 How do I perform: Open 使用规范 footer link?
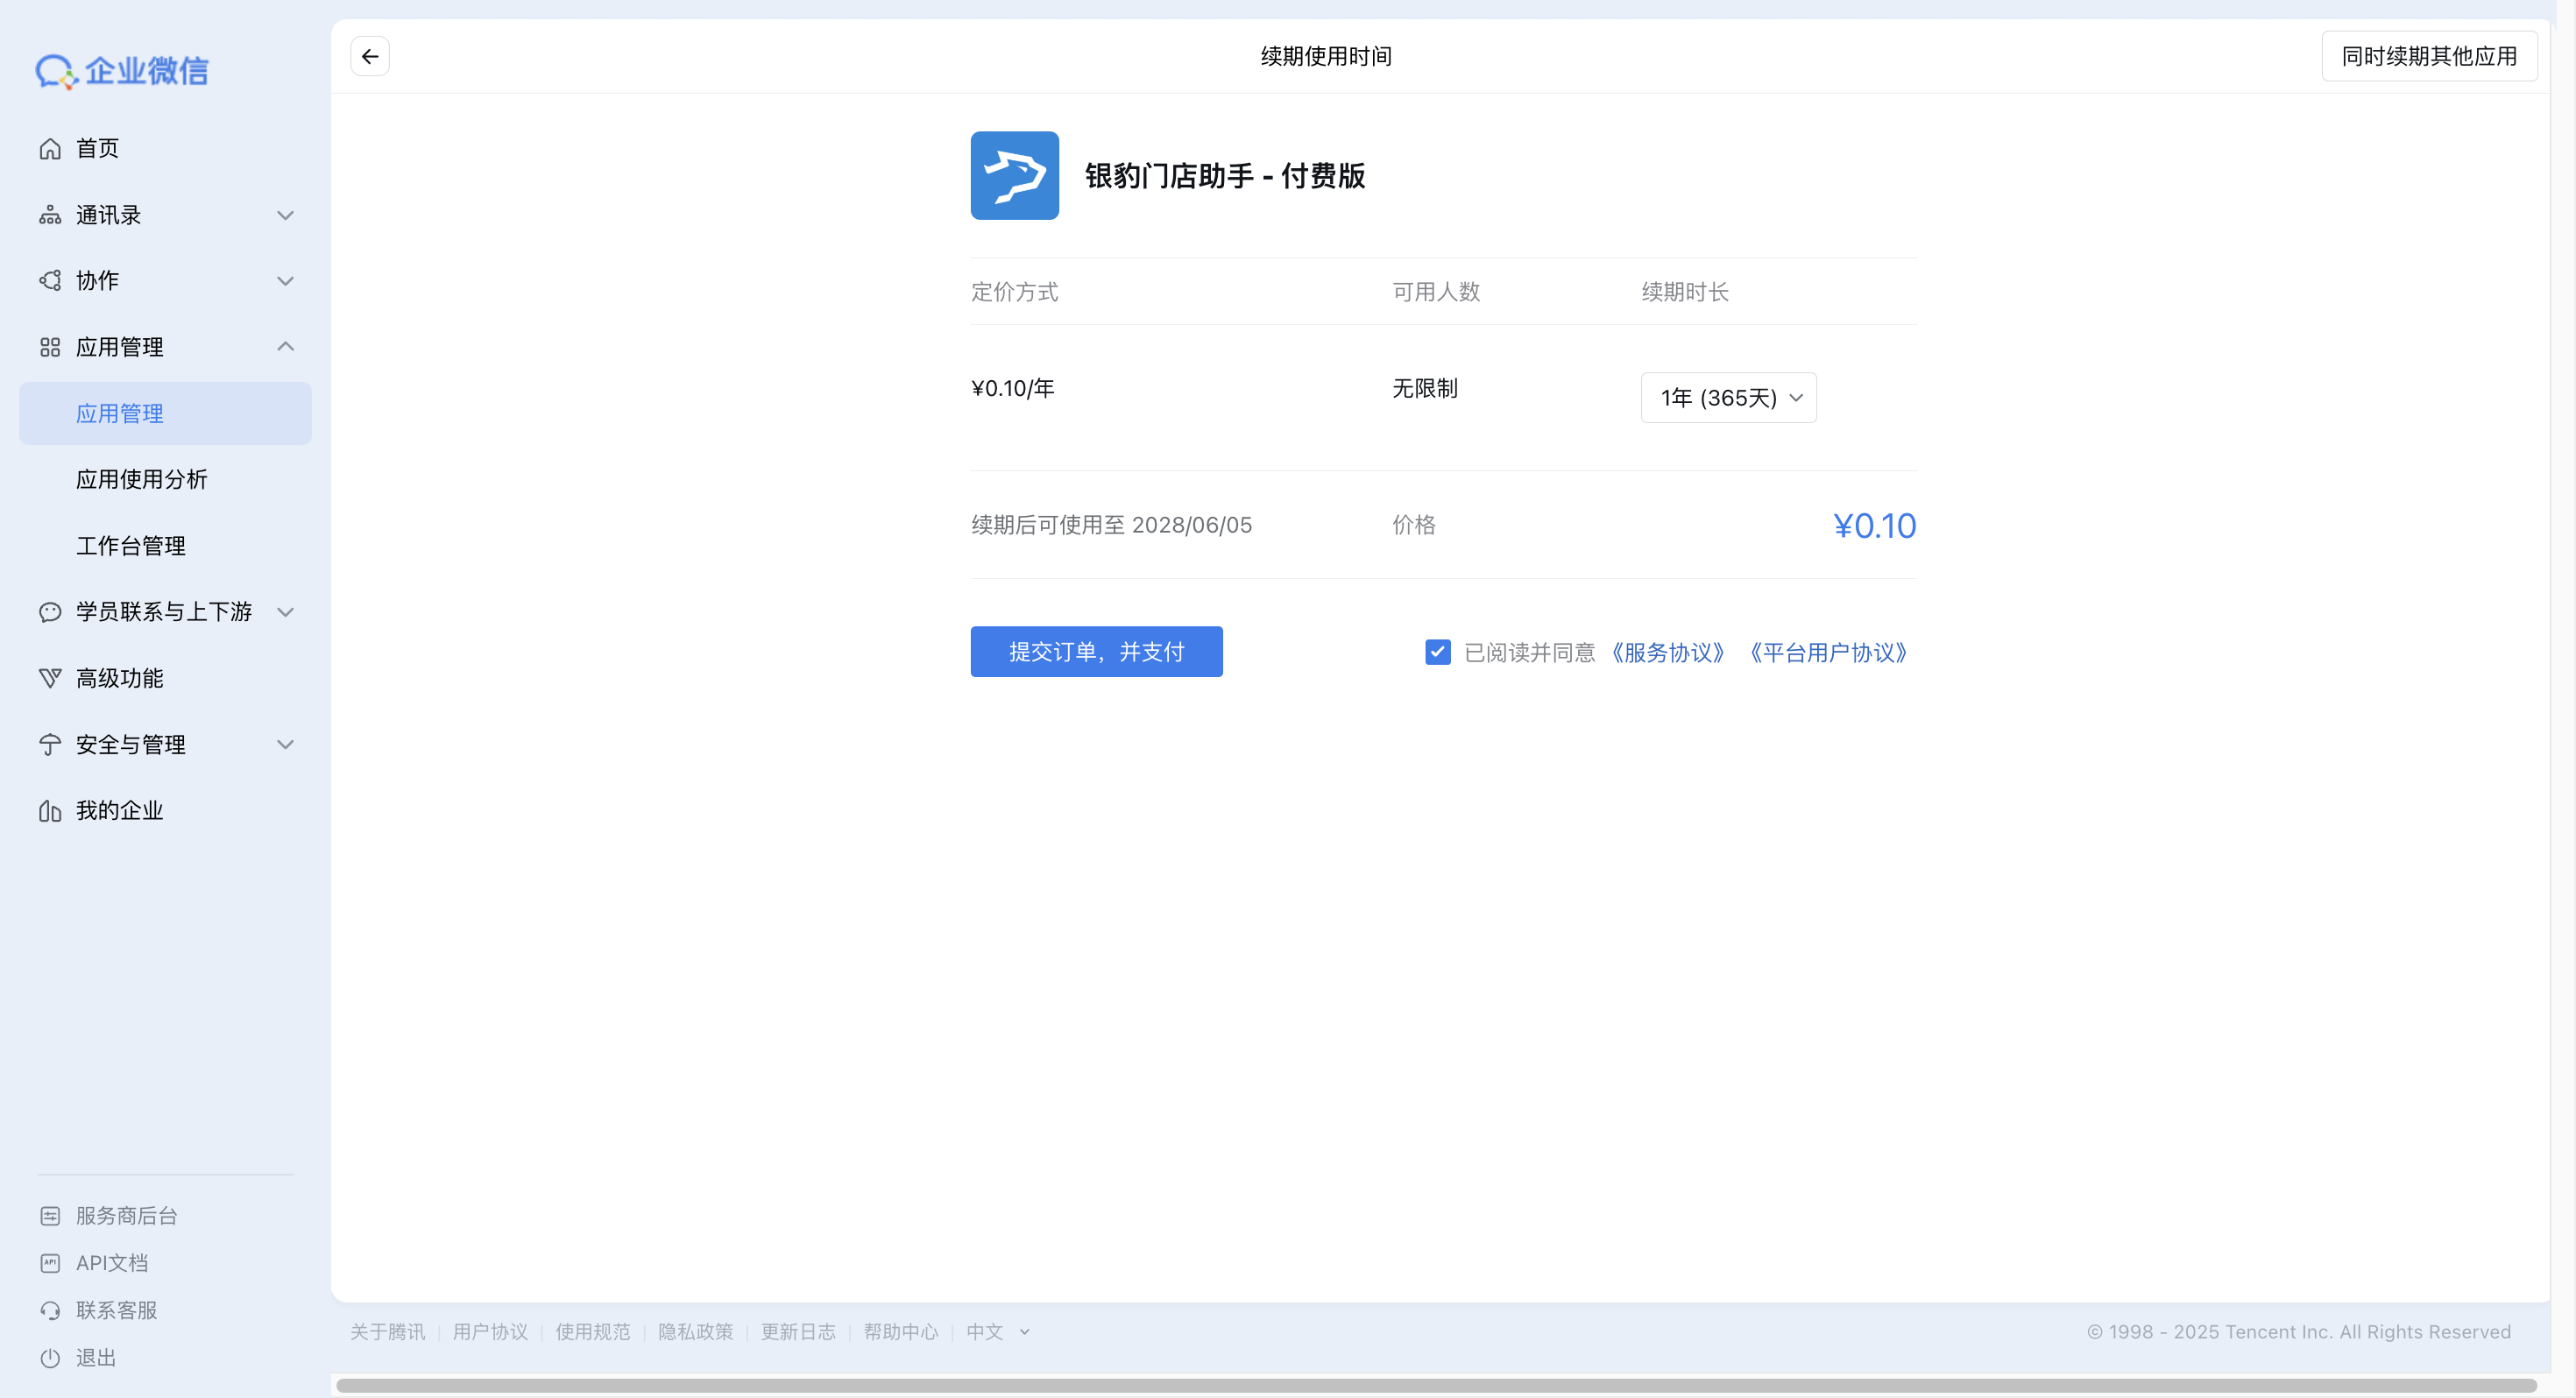593,1332
